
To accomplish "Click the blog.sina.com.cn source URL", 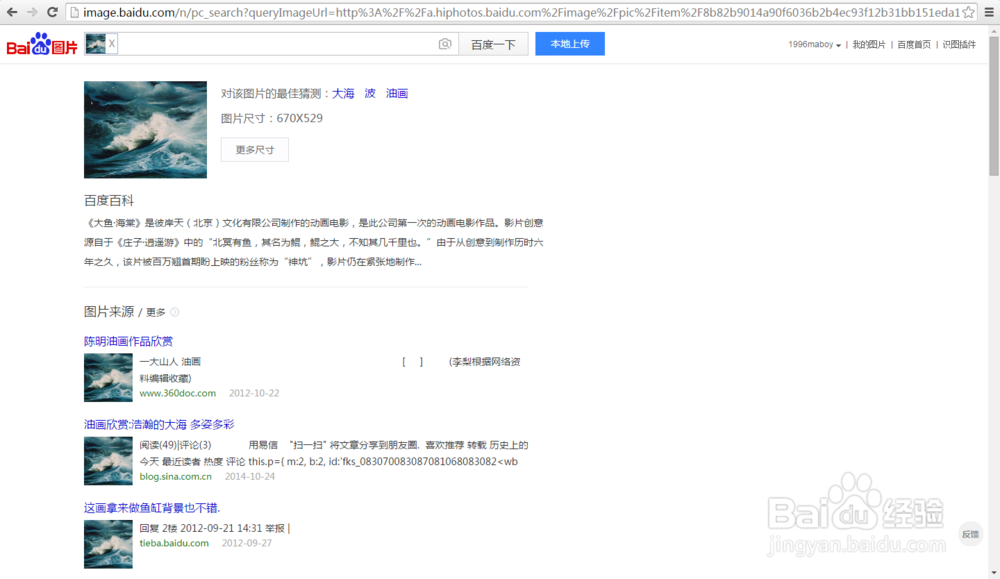I will 175,476.
